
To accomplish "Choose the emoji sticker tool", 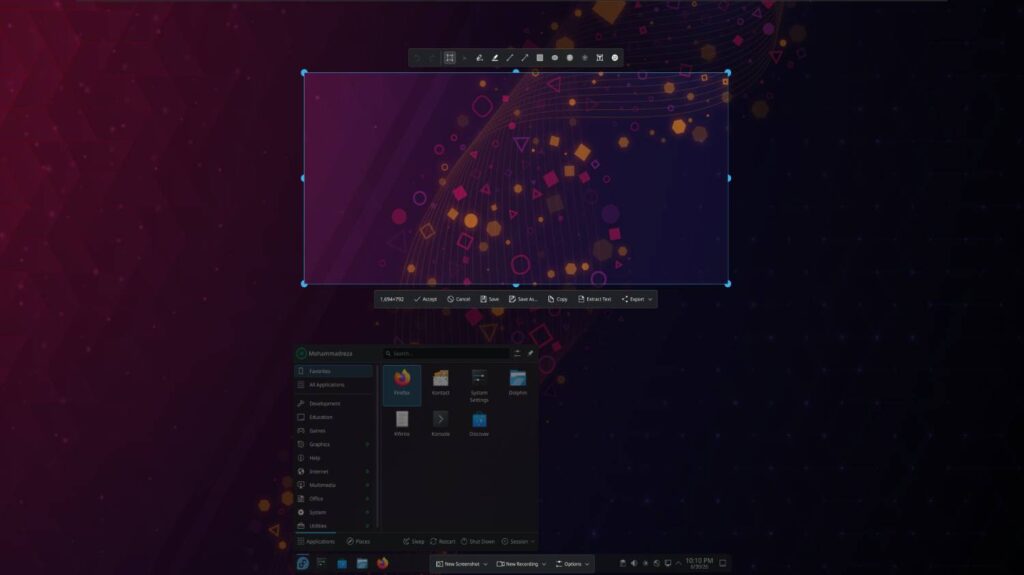I will [615, 58].
